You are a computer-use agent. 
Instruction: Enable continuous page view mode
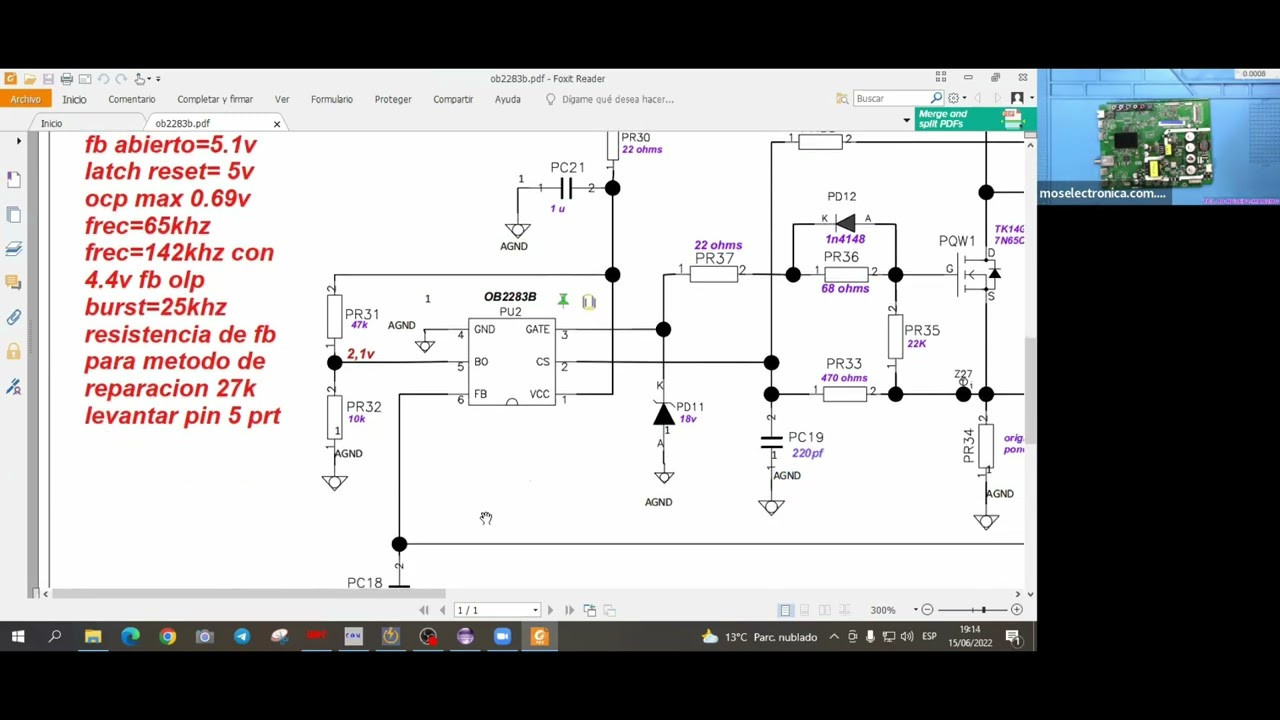tap(805, 610)
